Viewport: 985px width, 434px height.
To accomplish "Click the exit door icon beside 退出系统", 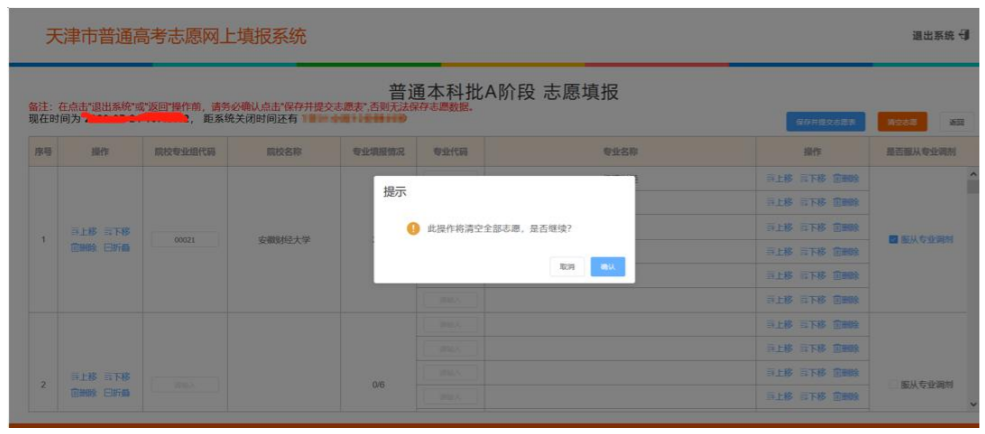I will click(965, 36).
